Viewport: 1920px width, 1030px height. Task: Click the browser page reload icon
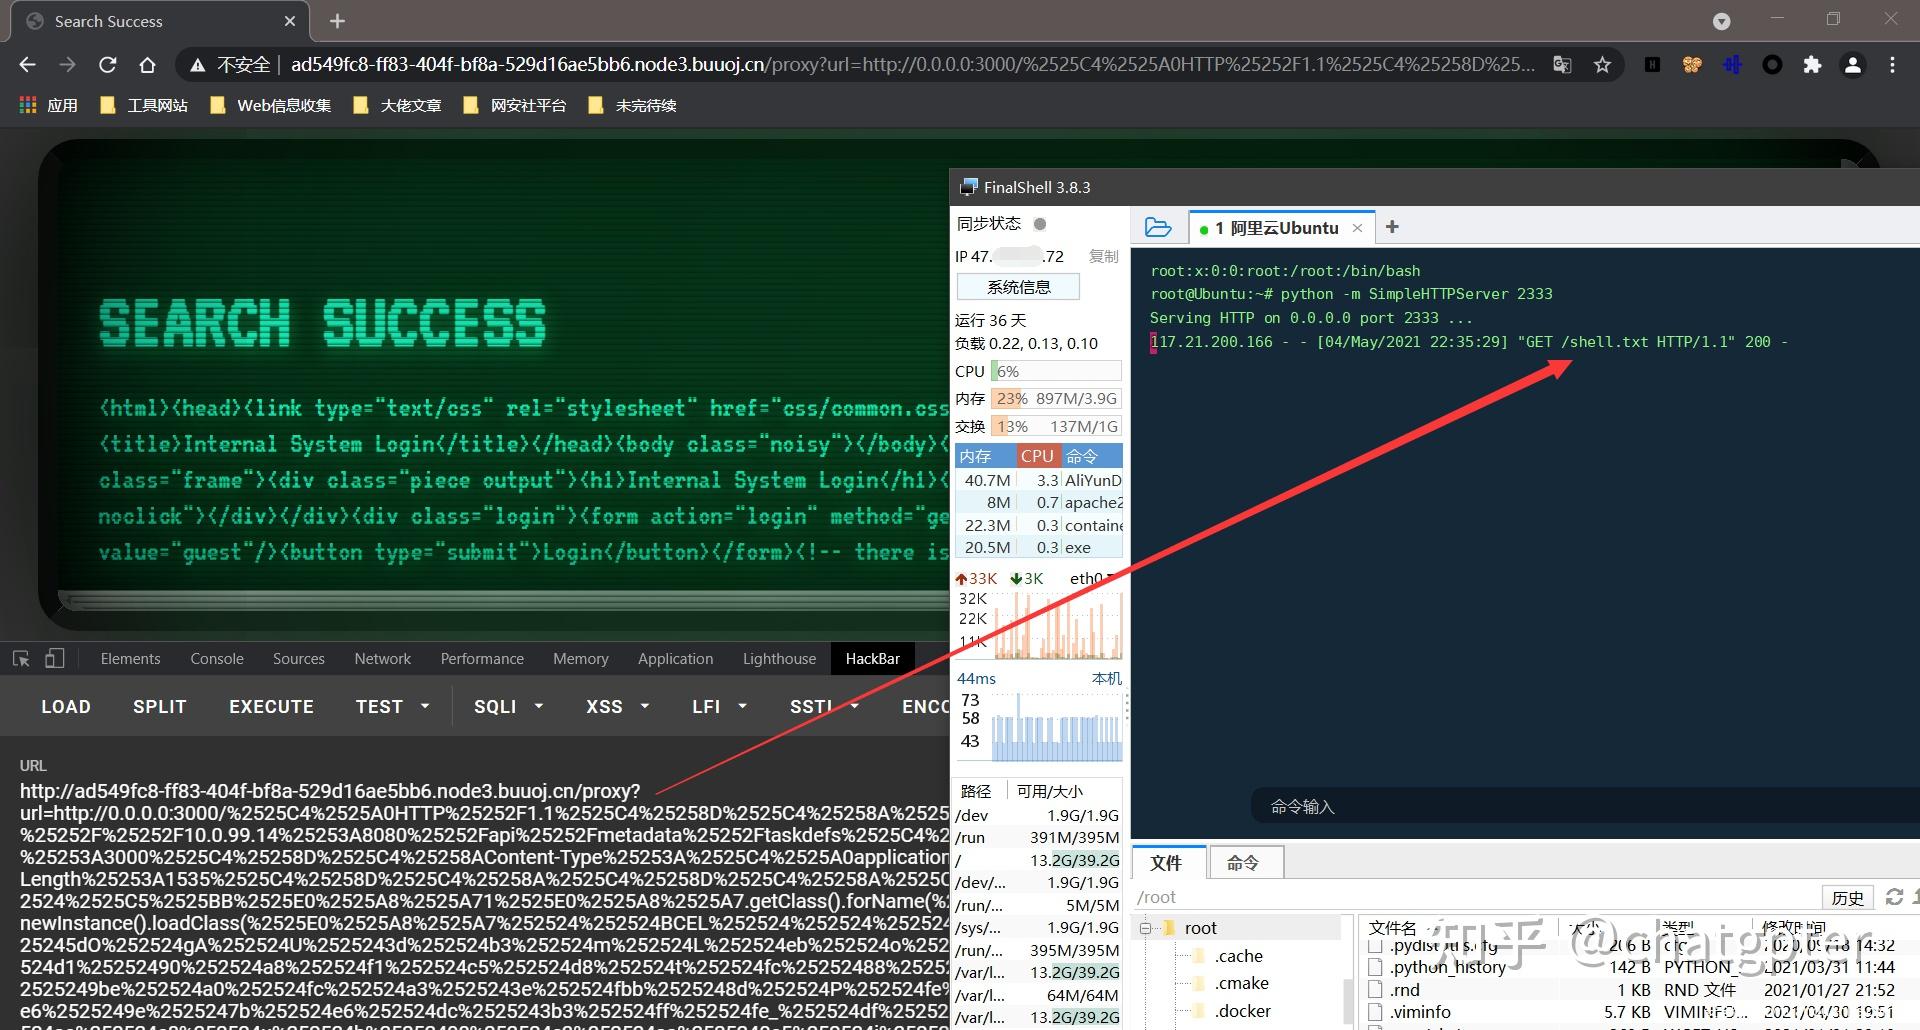pyautogui.click(x=108, y=64)
